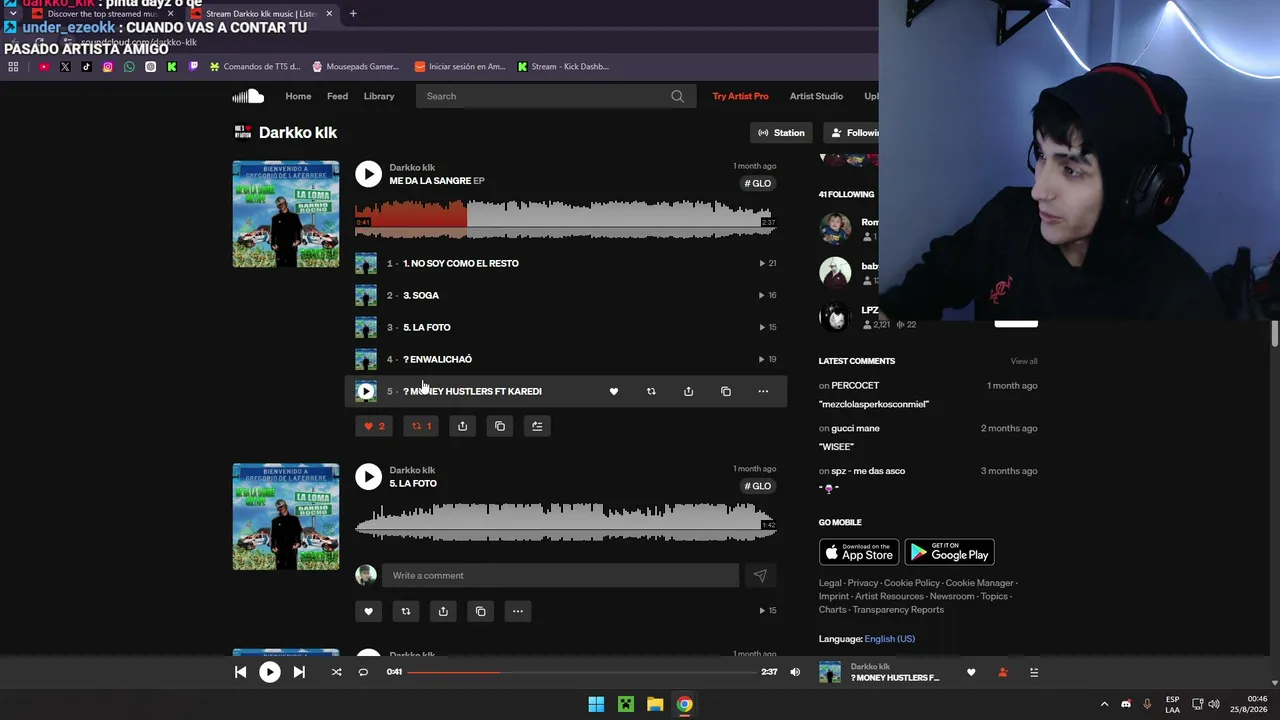The image size is (1280, 720).
Task: Change language from English (US)
Action: point(889,639)
